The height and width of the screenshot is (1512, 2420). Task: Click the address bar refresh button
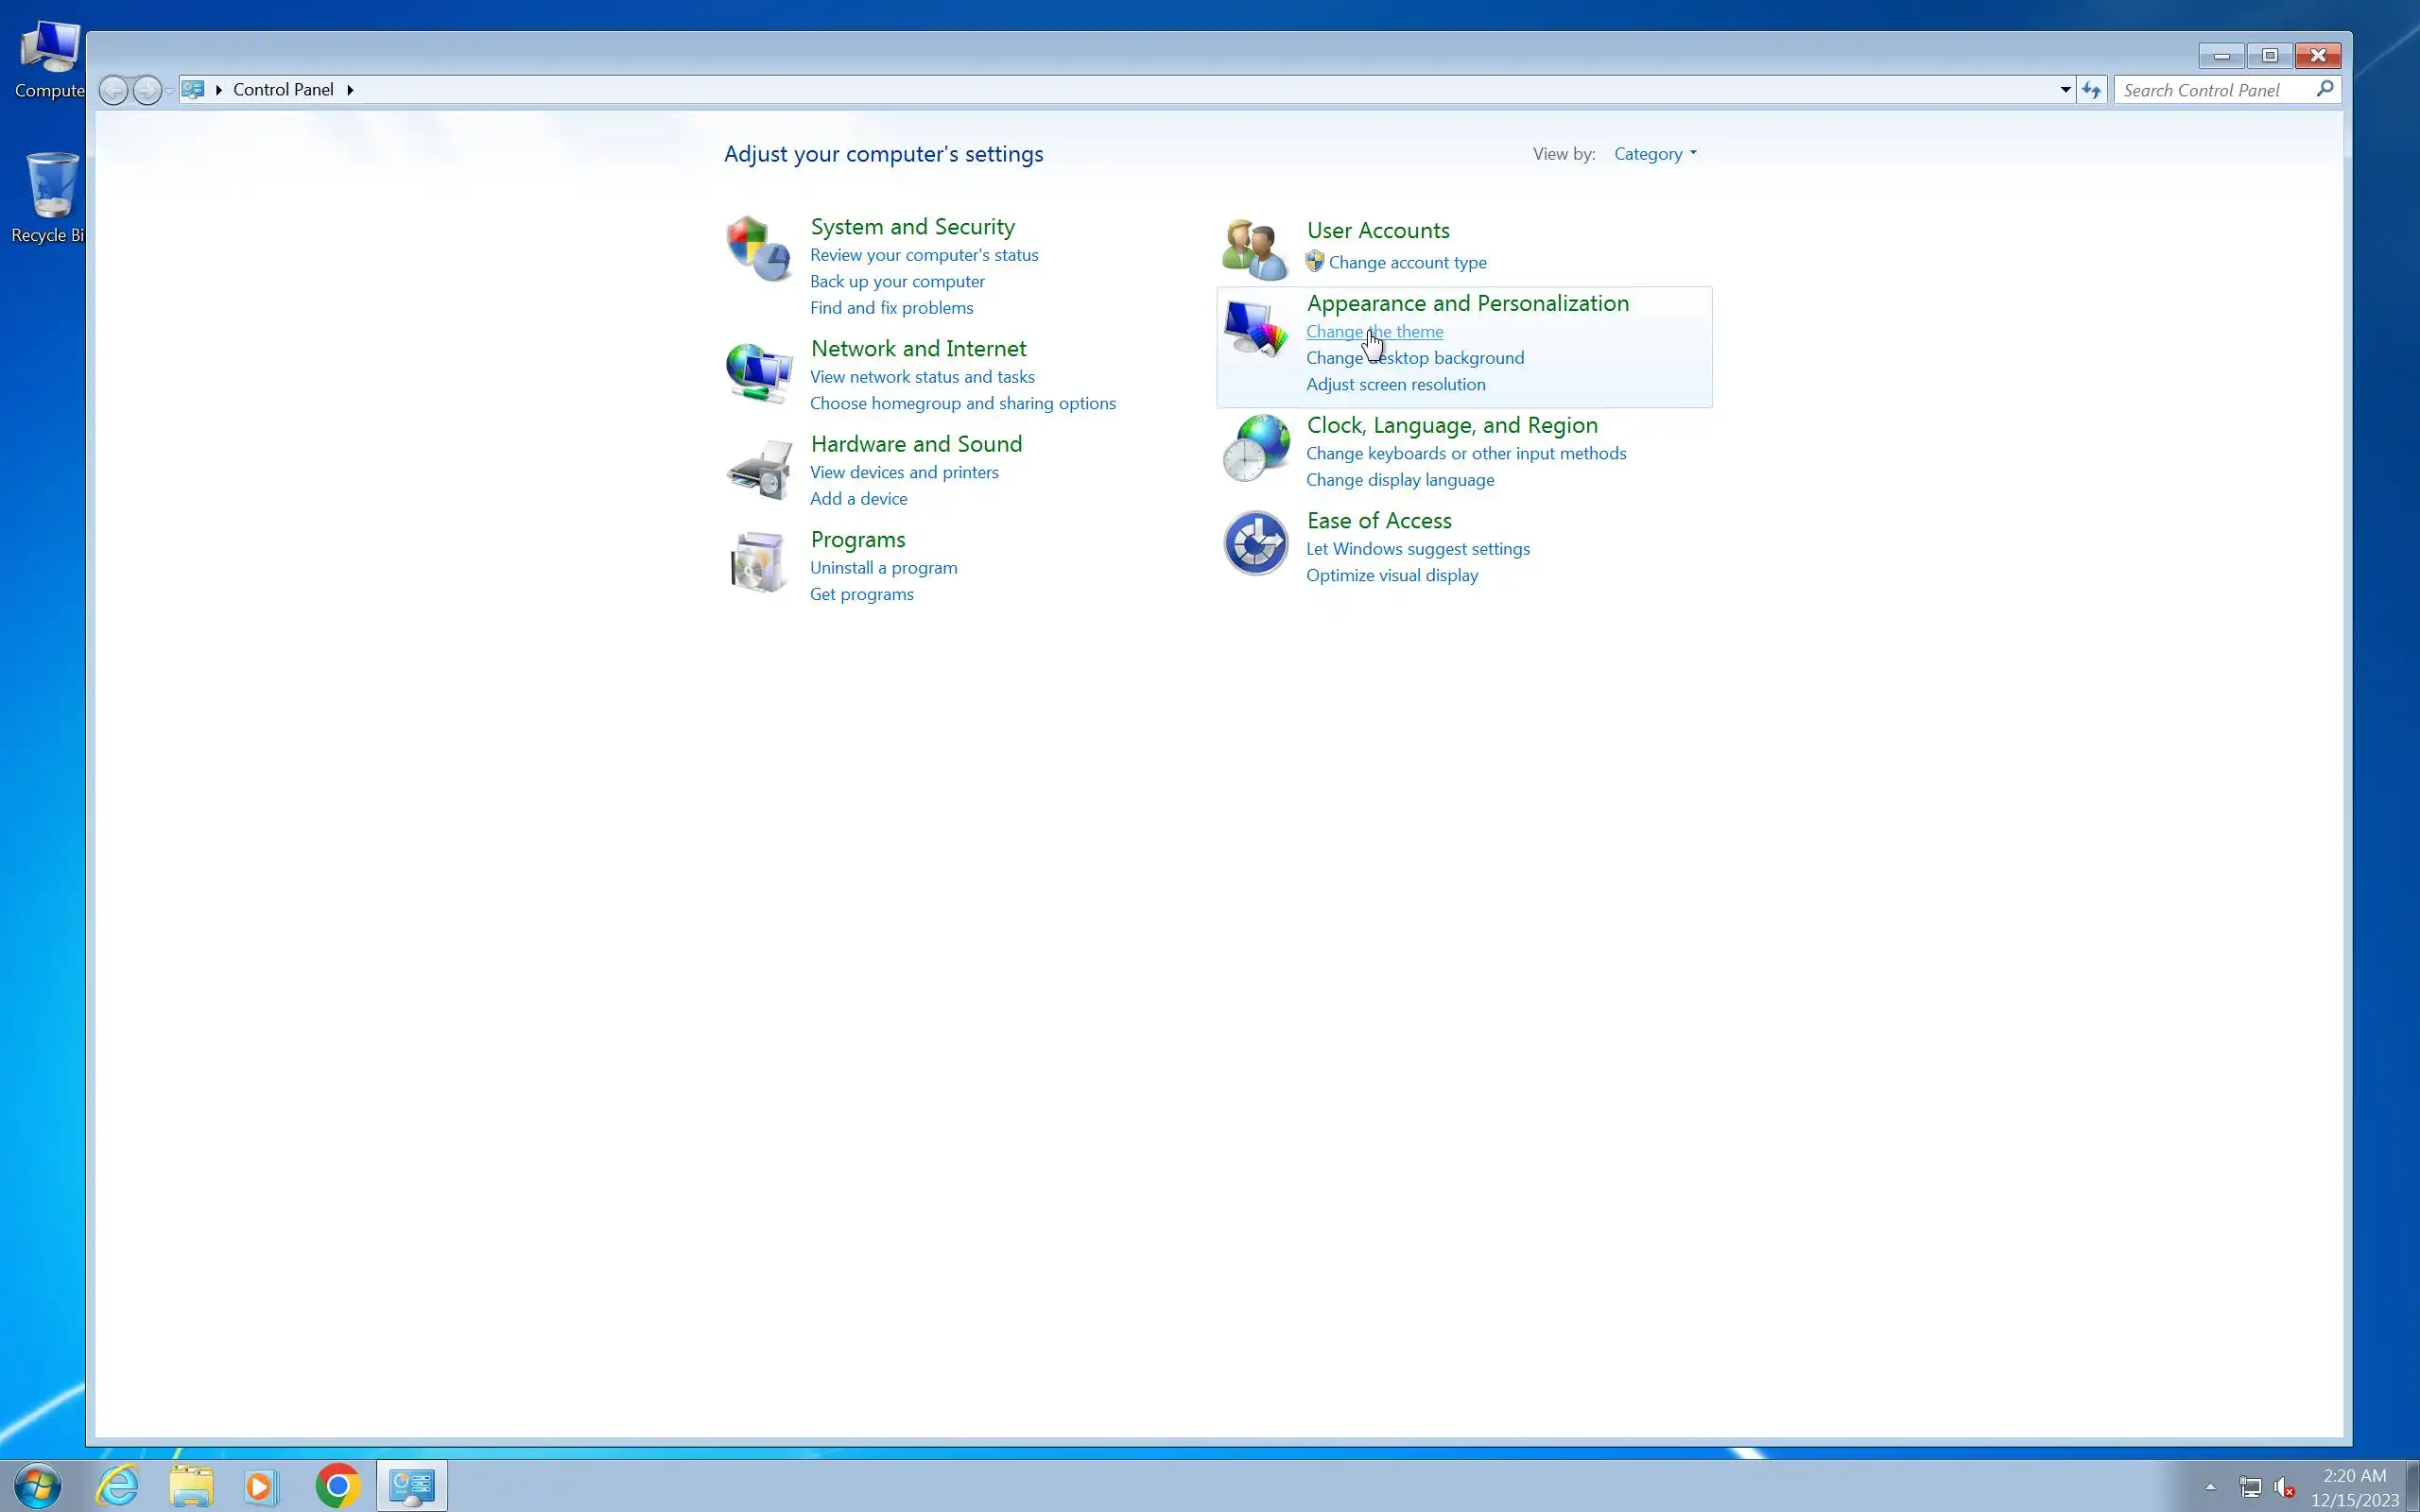[2091, 90]
